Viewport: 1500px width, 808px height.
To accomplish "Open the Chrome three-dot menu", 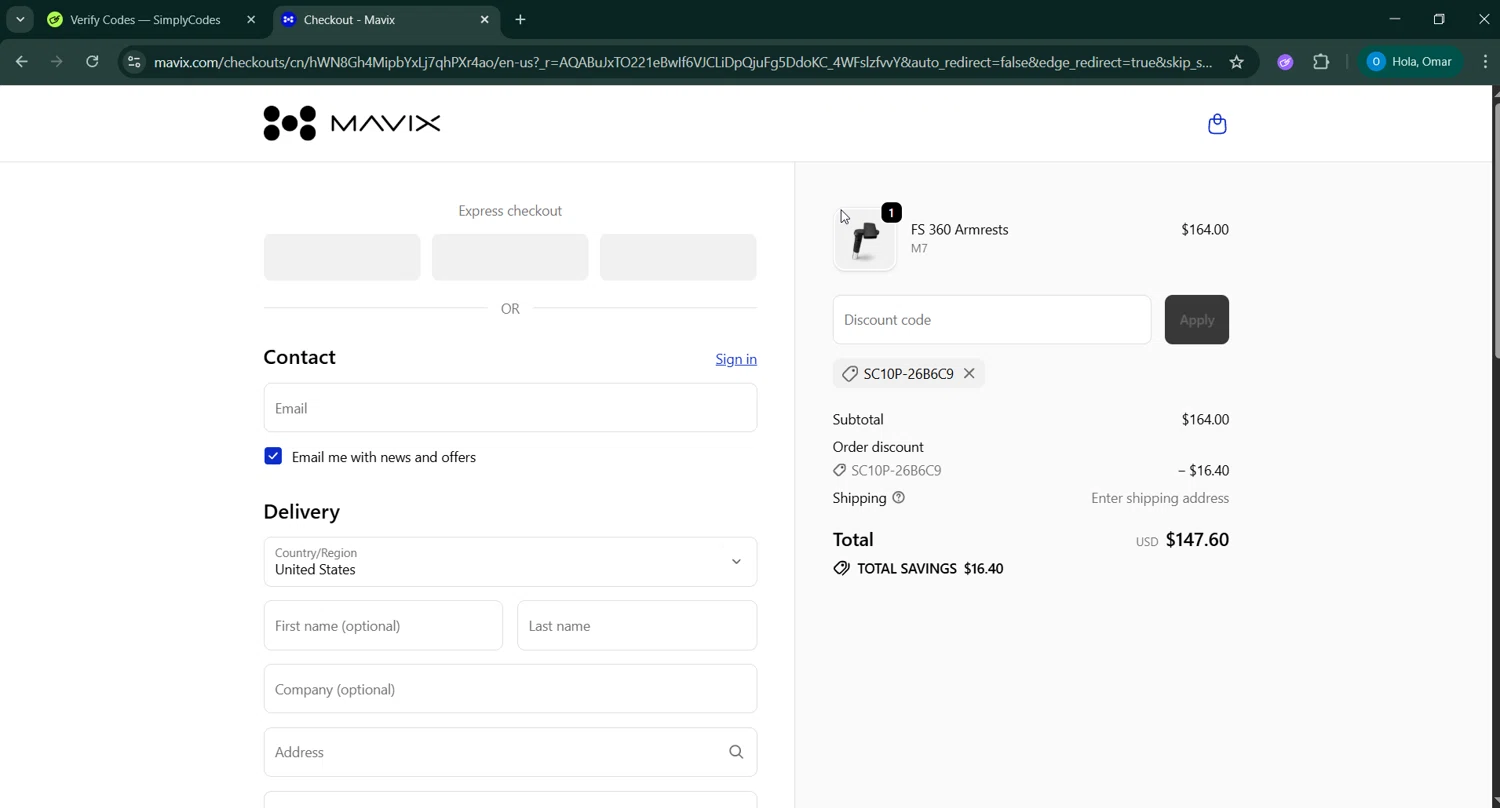I will [1485, 62].
